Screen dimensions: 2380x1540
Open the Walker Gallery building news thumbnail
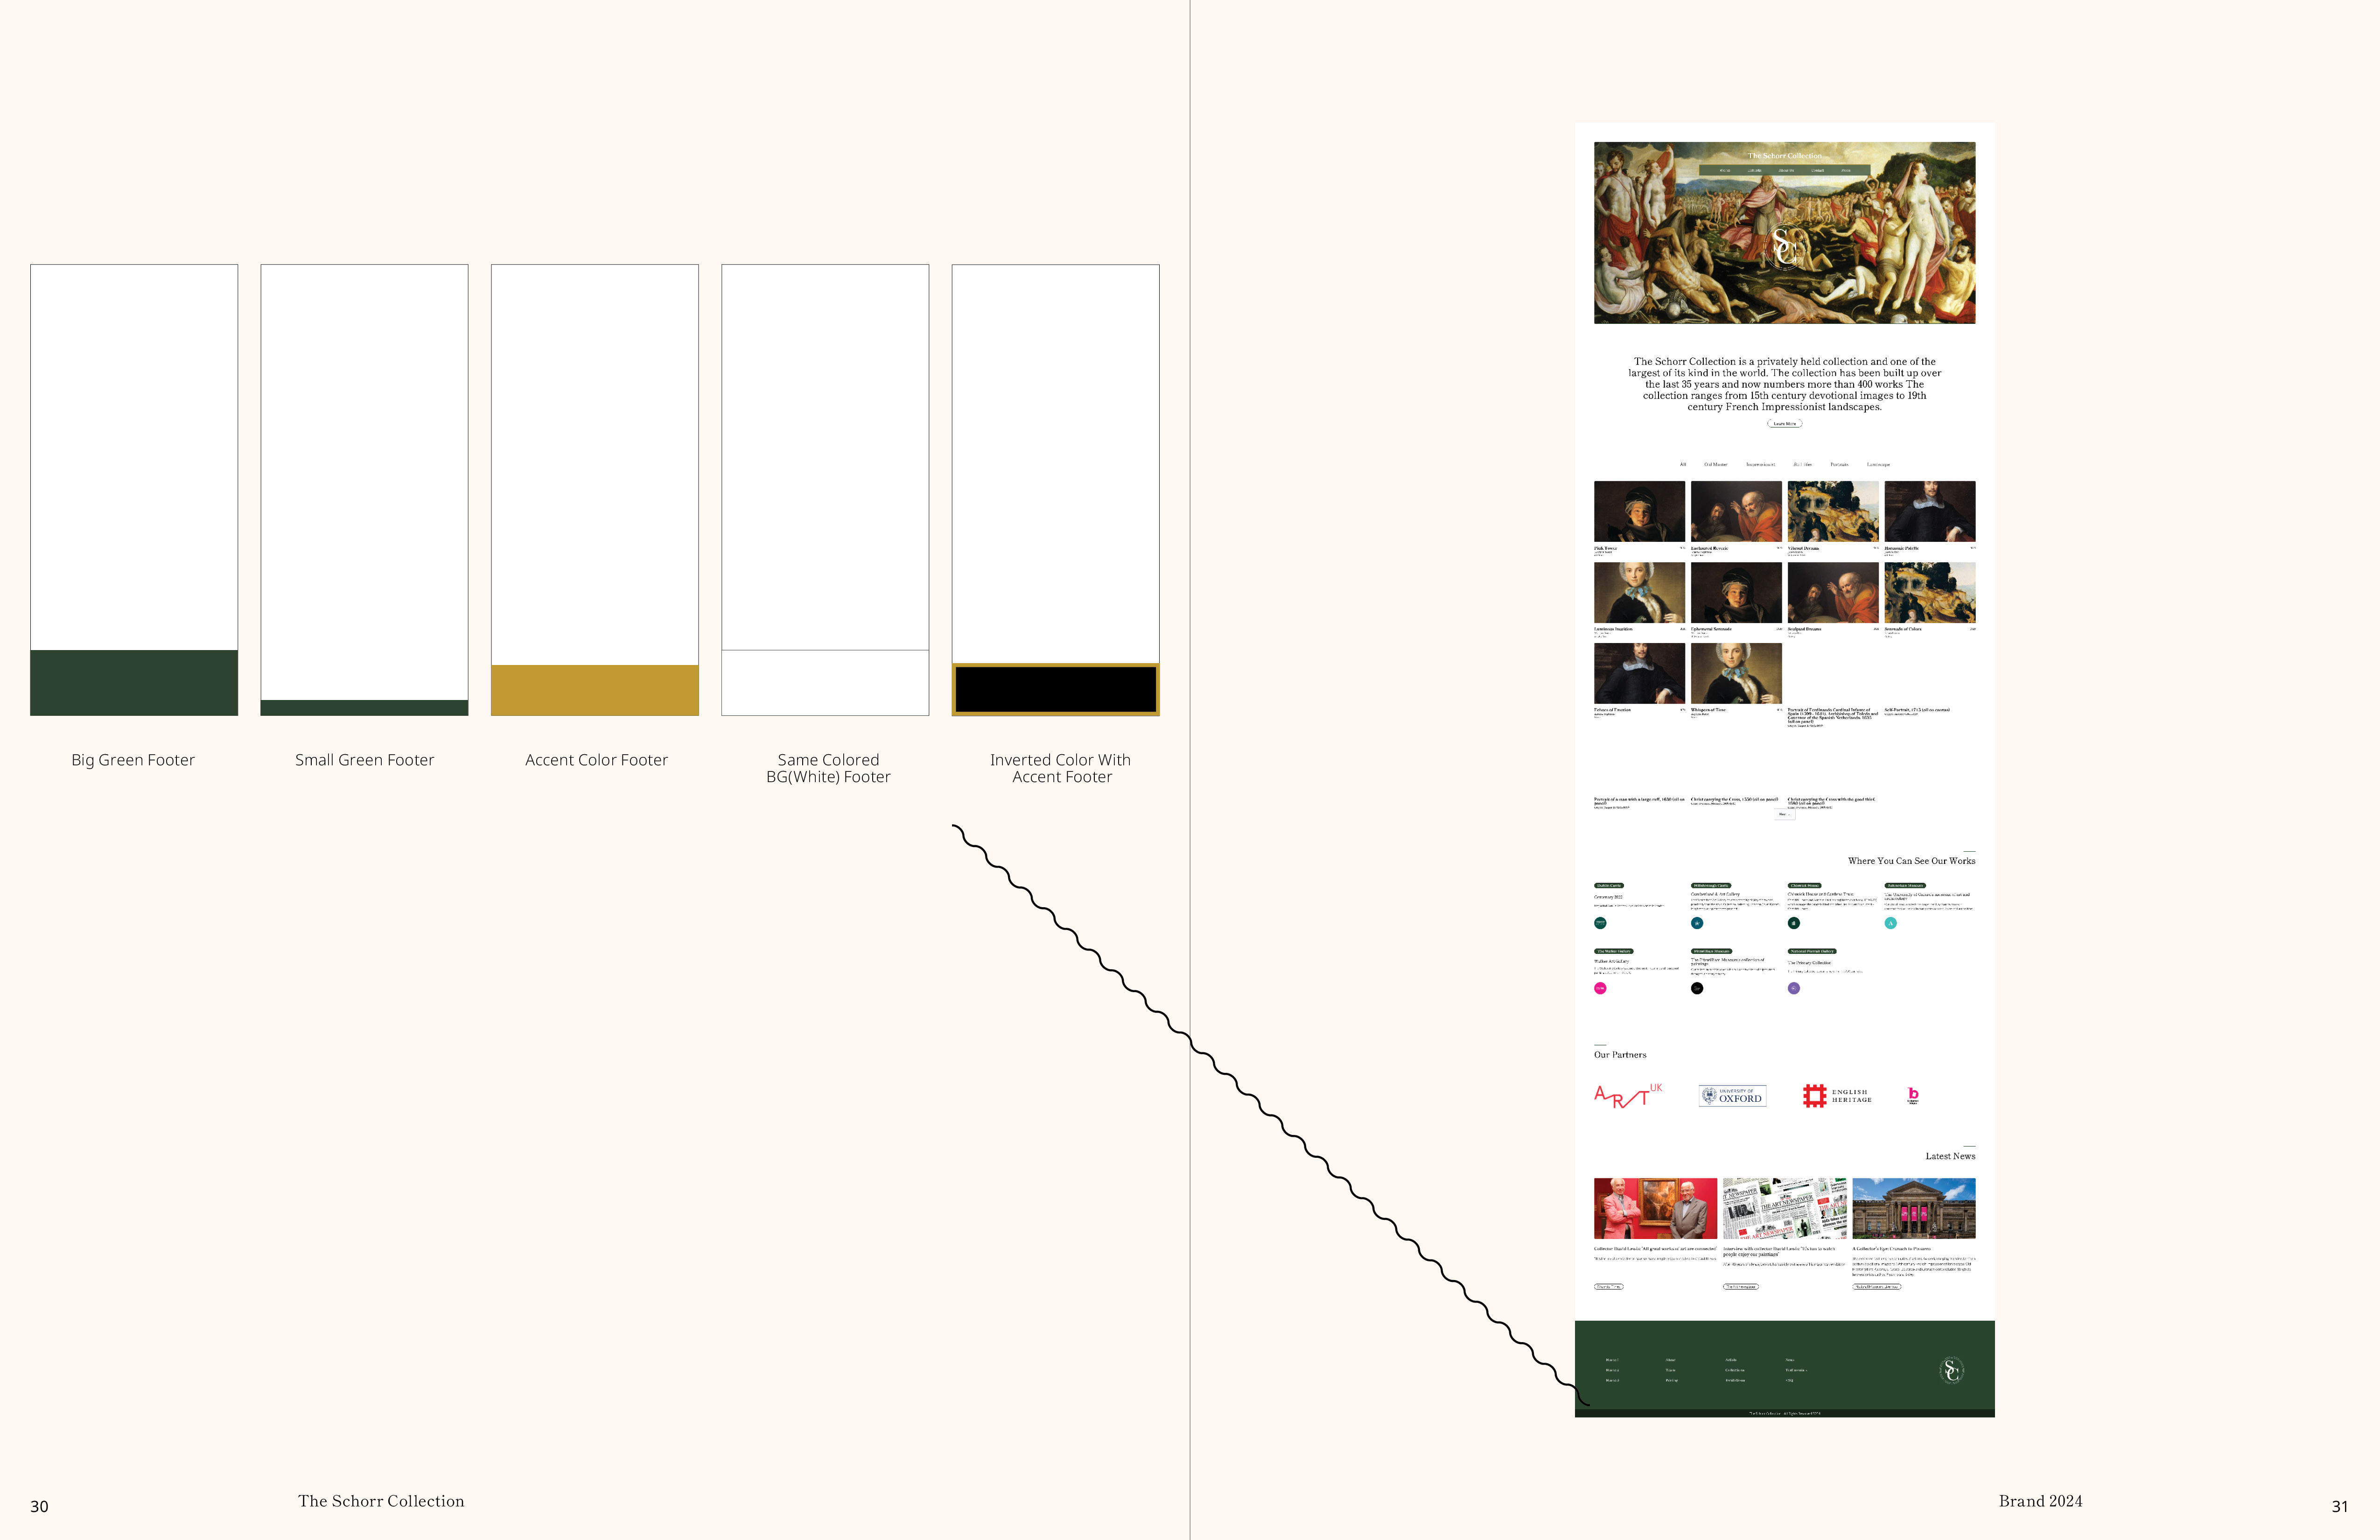click(1913, 1208)
